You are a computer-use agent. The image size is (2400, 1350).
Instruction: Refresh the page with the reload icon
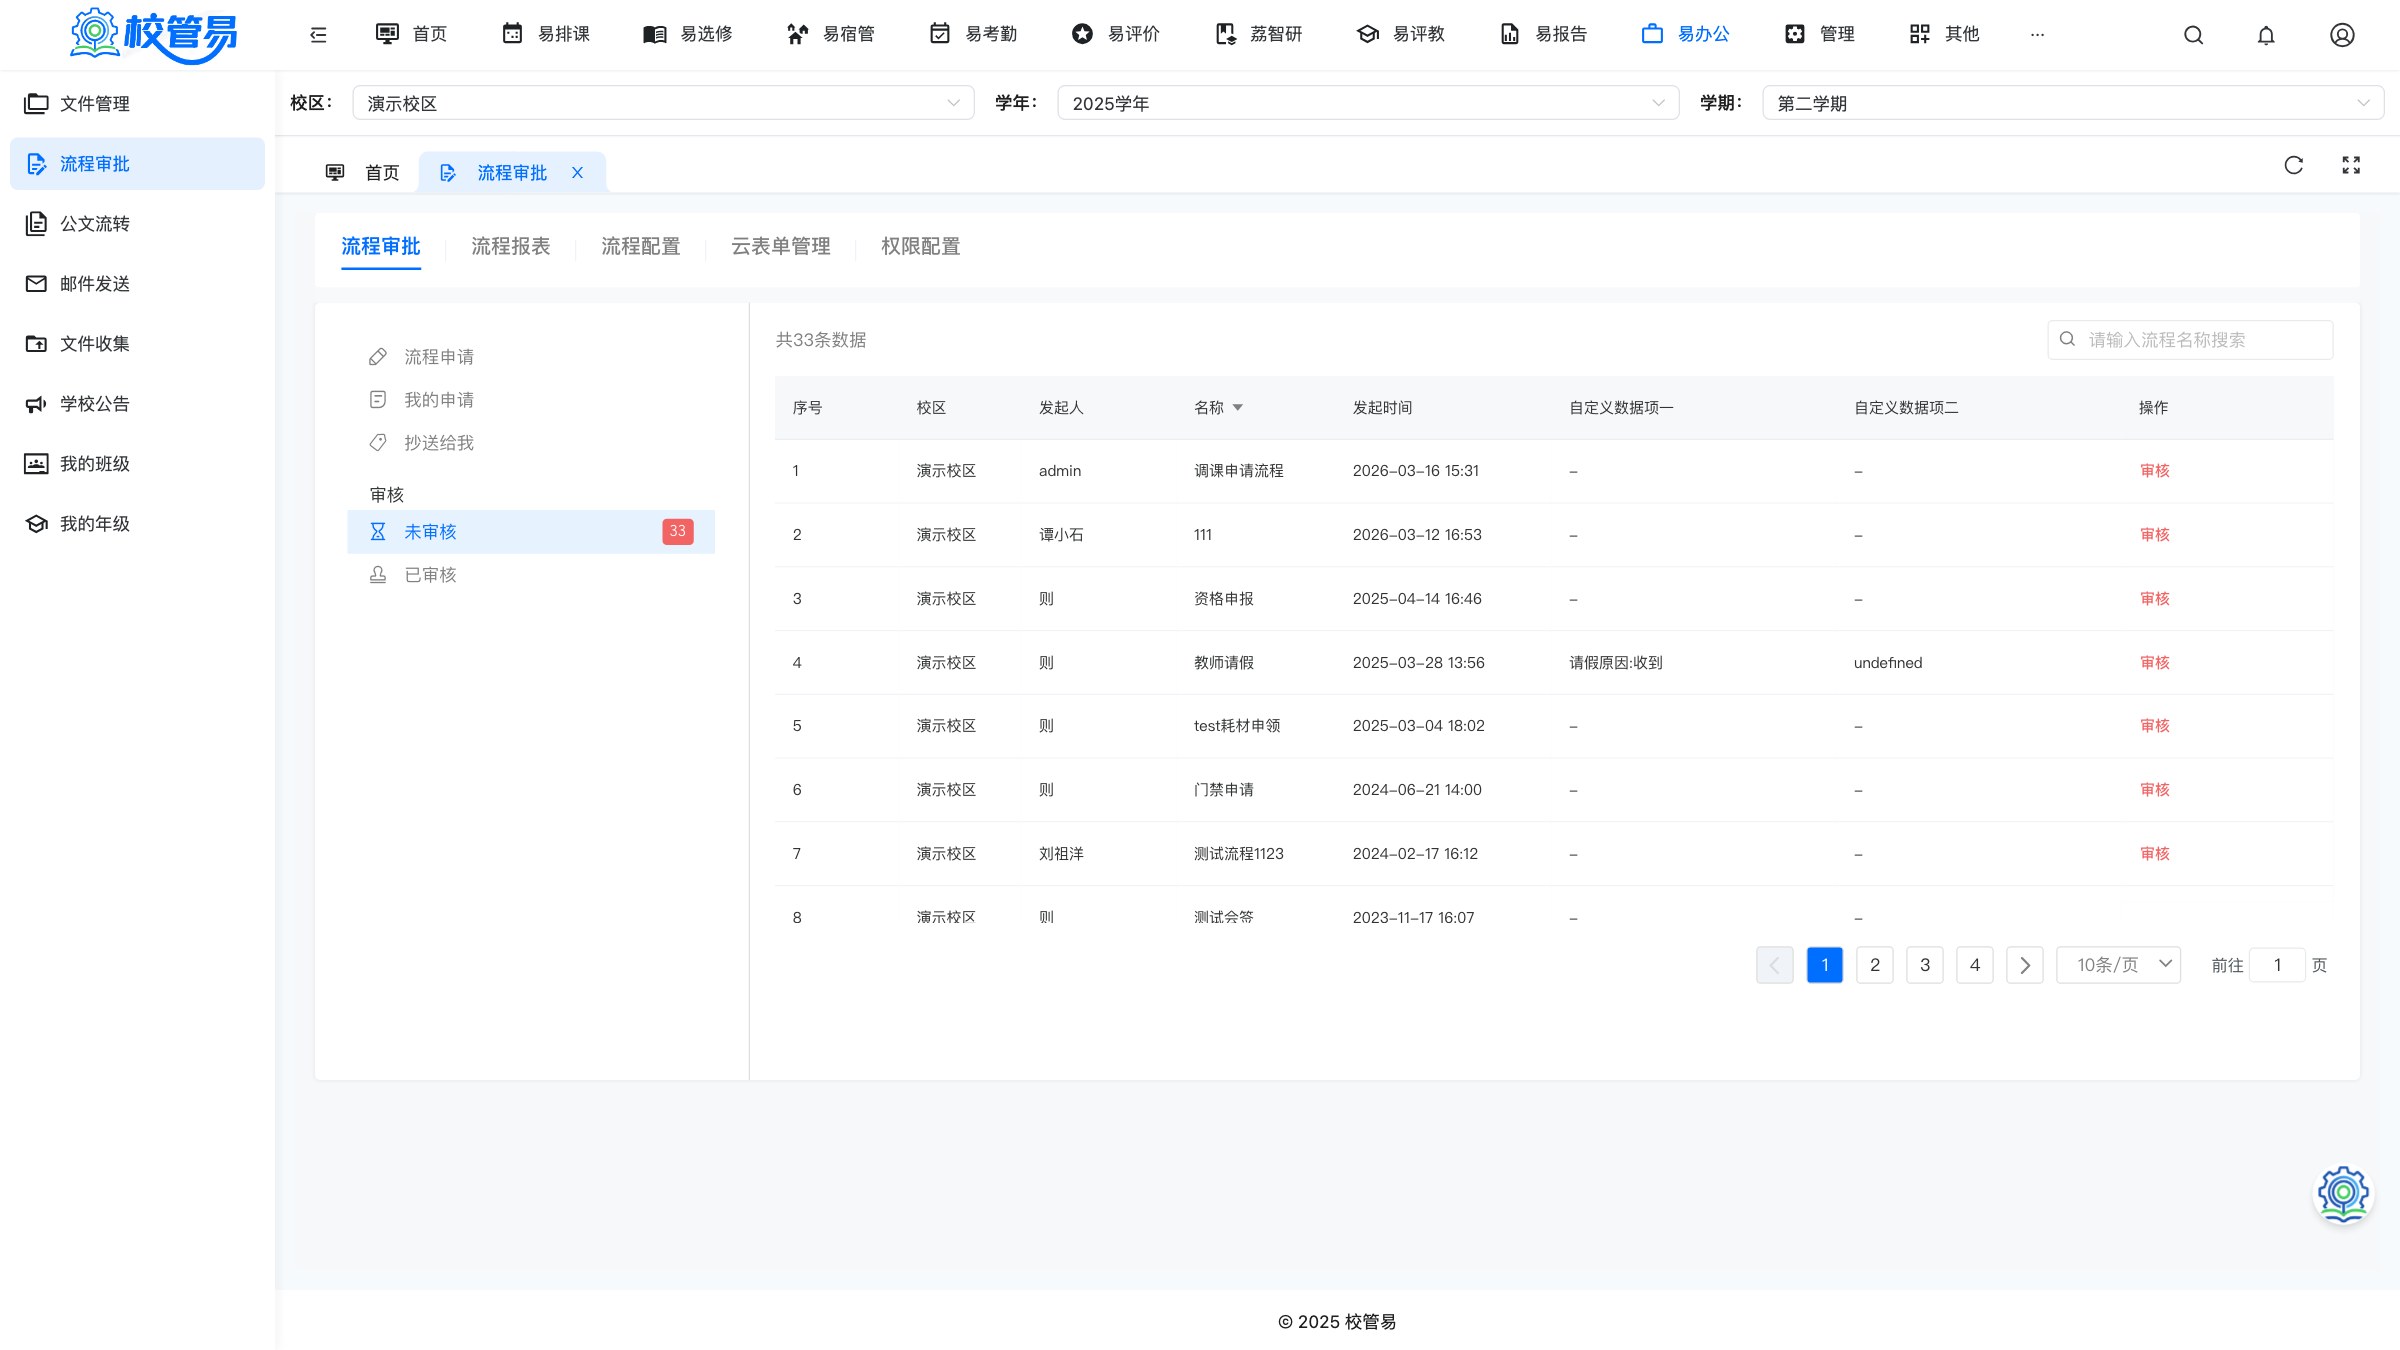(x=2294, y=165)
